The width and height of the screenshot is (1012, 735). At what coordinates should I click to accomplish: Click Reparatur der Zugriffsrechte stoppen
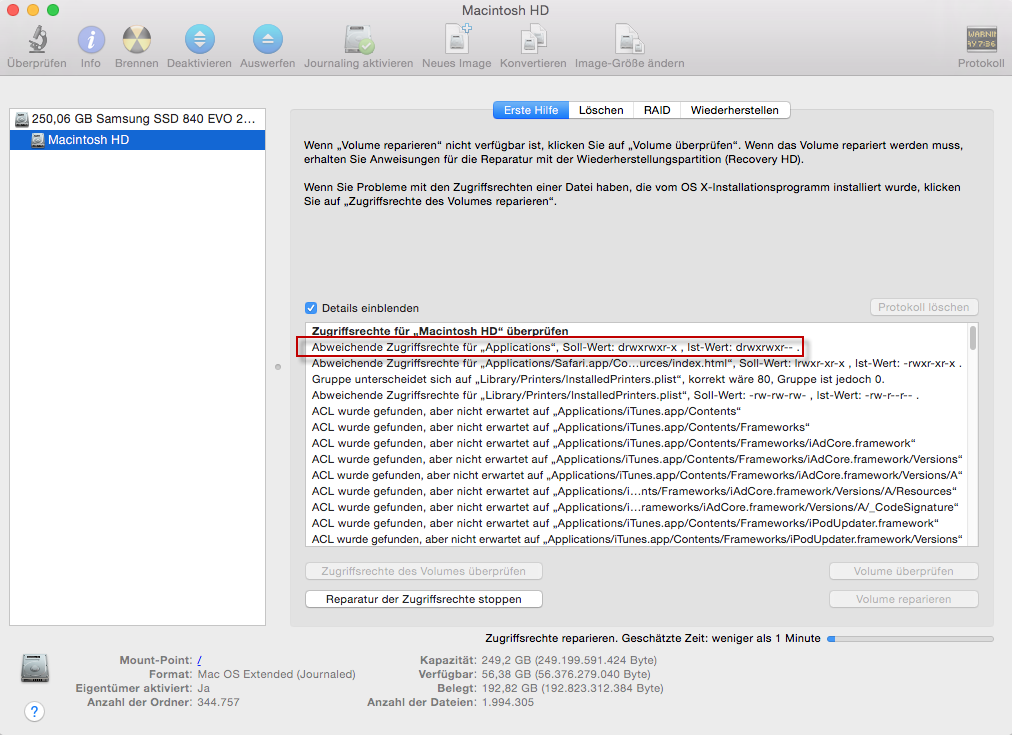(423, 599)
